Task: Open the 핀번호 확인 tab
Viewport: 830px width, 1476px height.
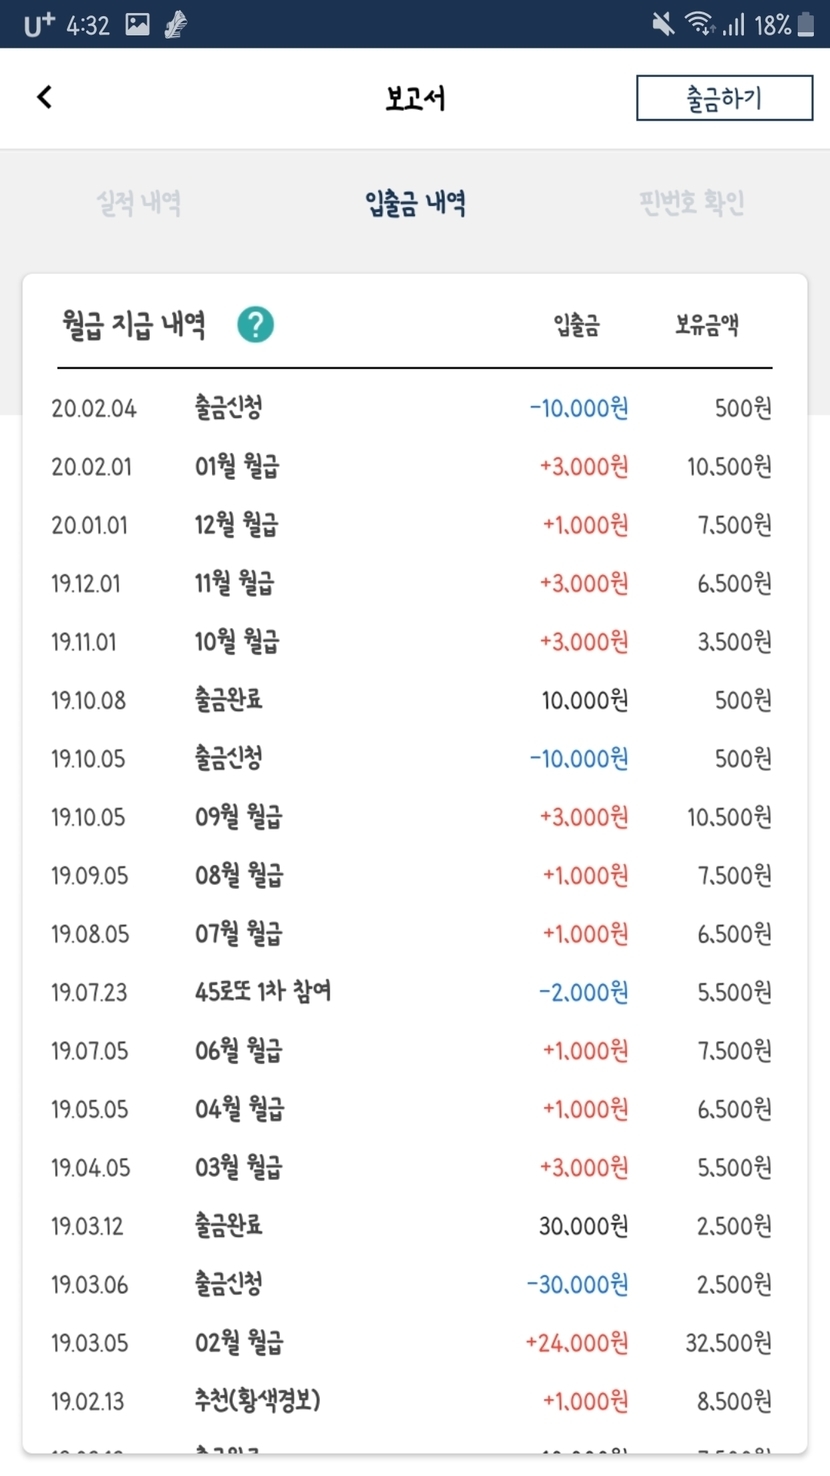Action: 691,203
